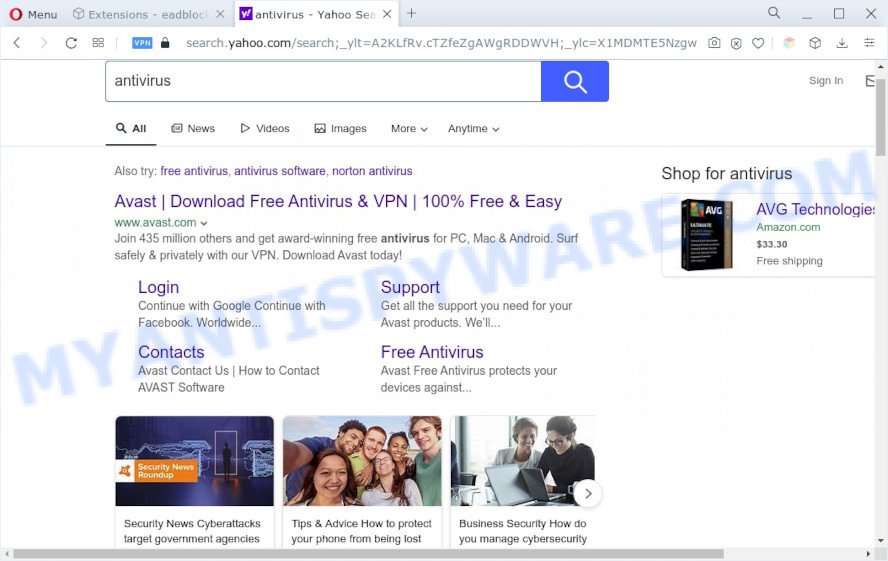
Task: Close the Extensions tab
Action: point(220,14)
